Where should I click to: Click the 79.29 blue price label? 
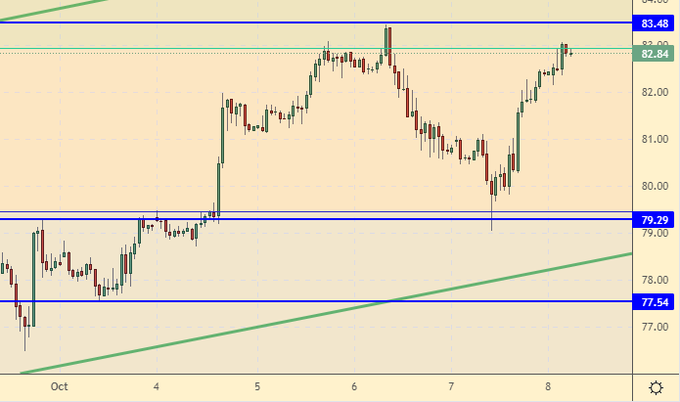coord(655,218)
